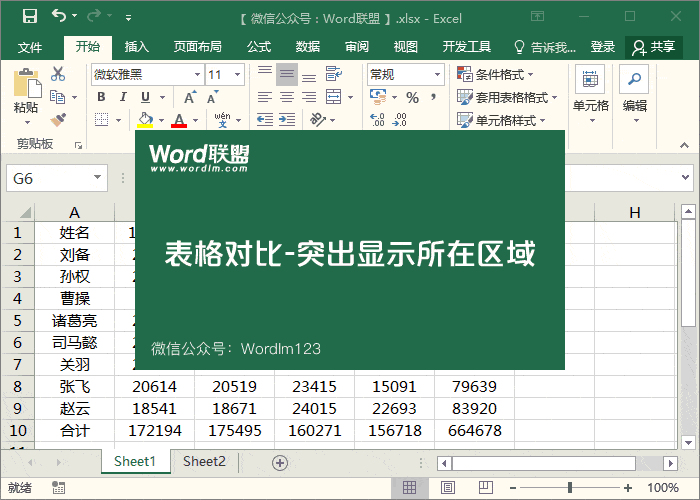Click the 单元格 cells group button
This screenshot has width=700, height=500.
click(x=591, y=95)
